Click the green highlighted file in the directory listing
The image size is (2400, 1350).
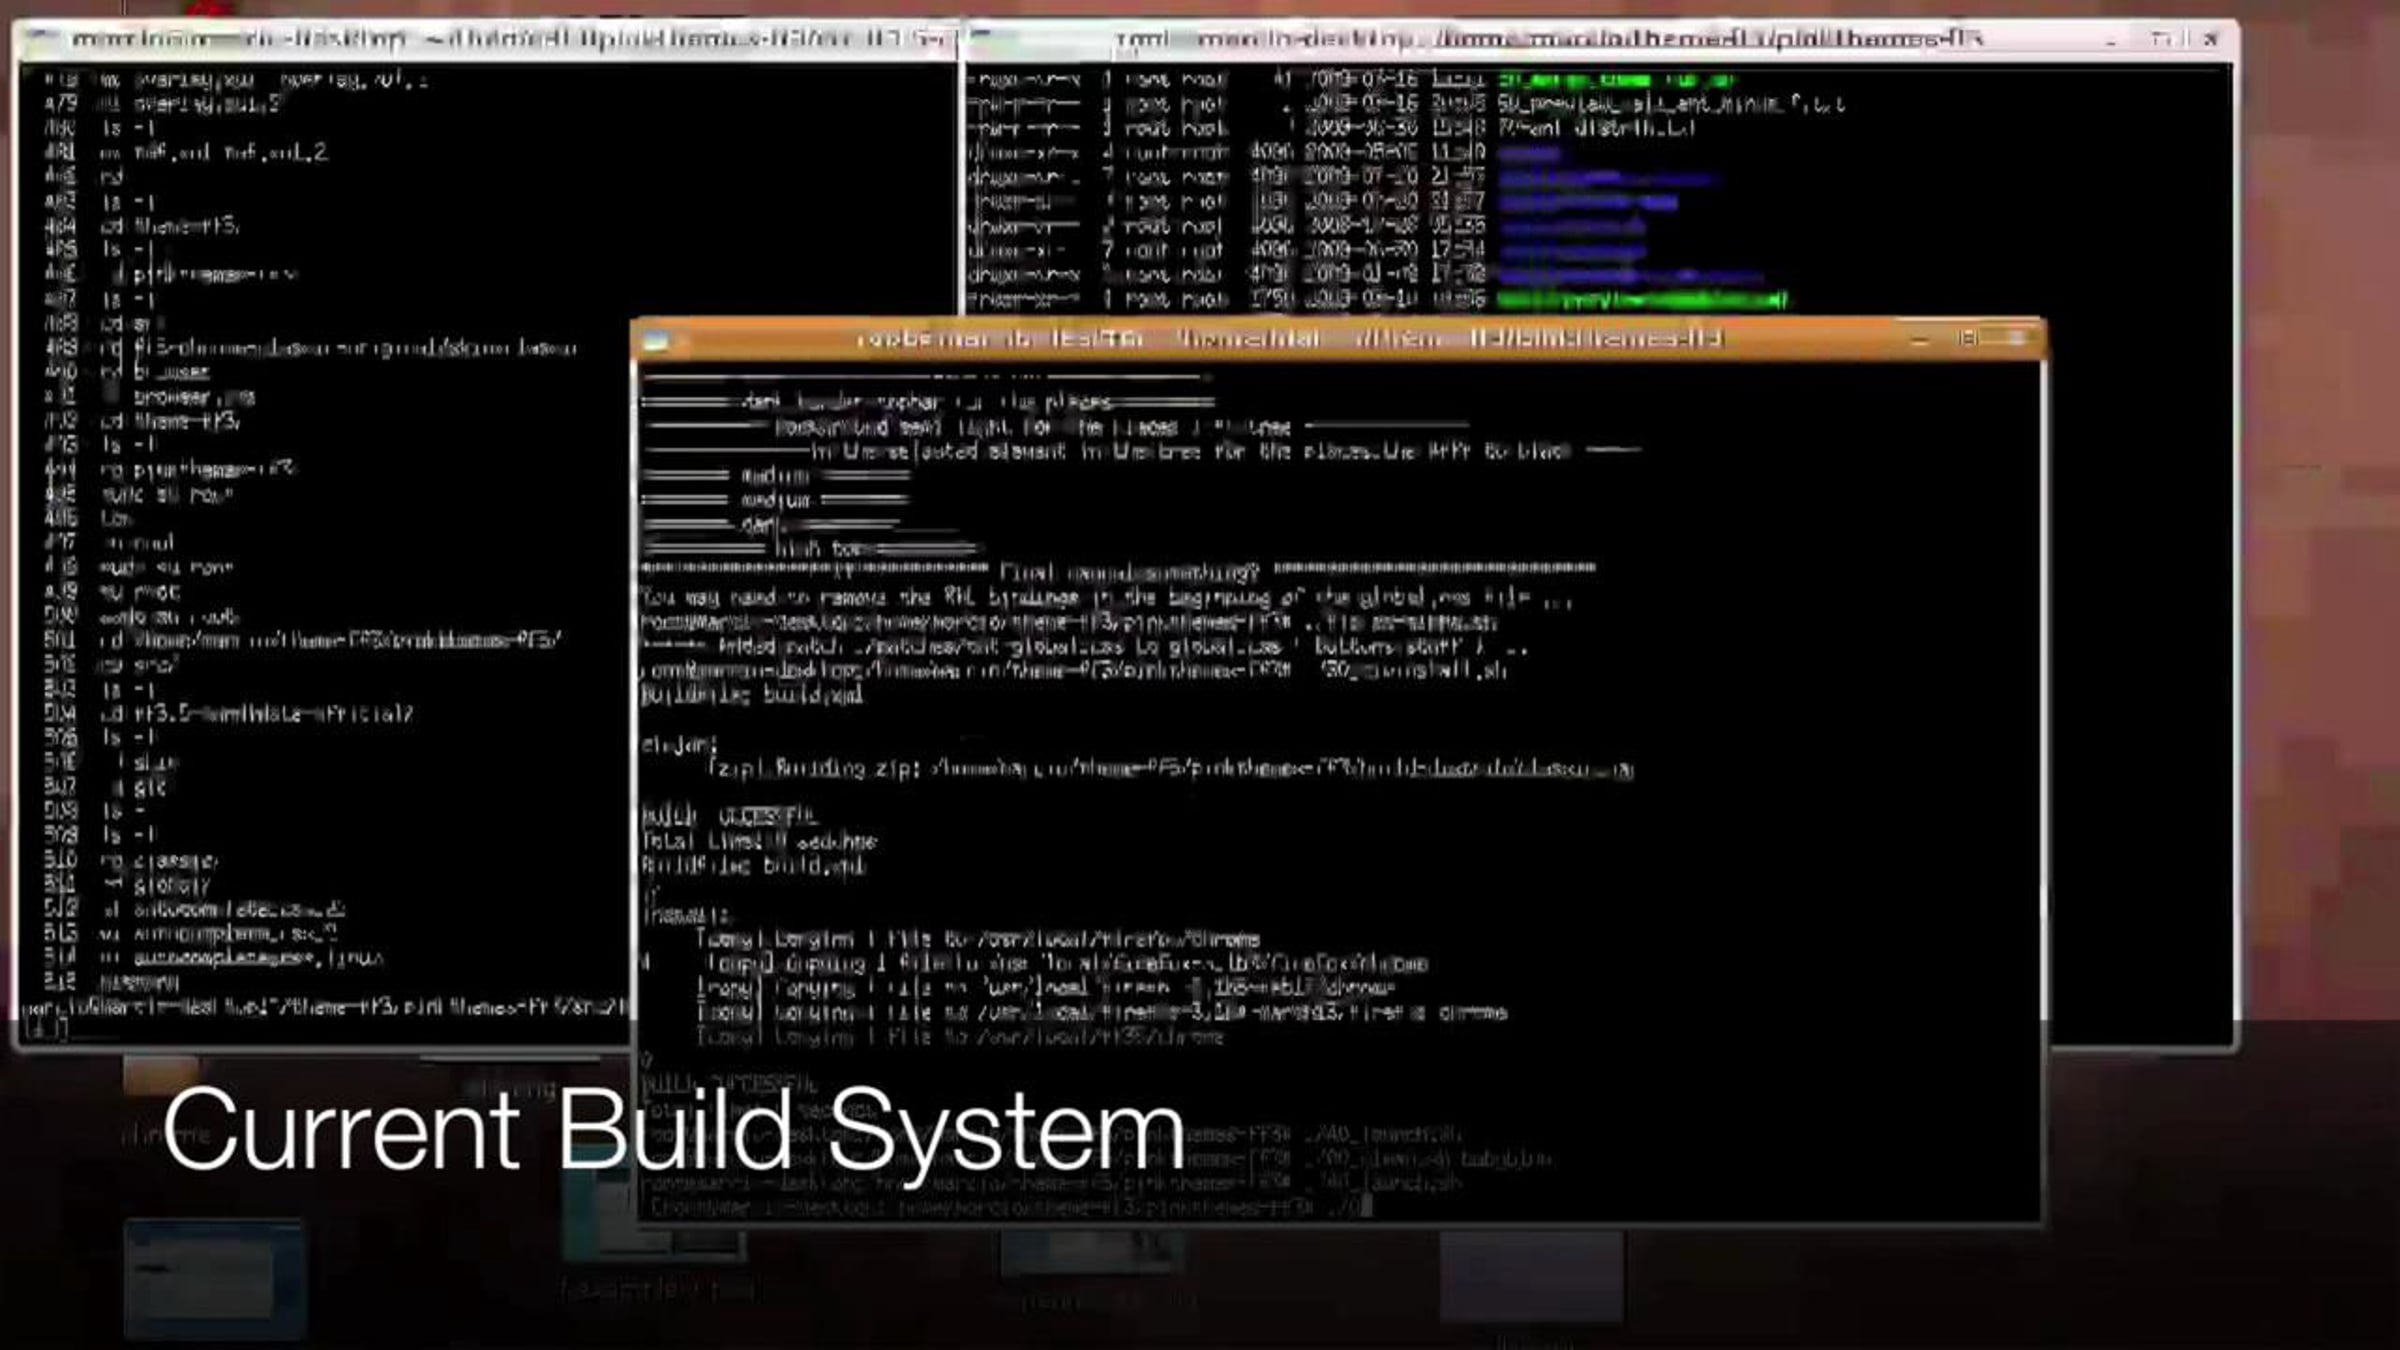click(x=1641, y=299)
